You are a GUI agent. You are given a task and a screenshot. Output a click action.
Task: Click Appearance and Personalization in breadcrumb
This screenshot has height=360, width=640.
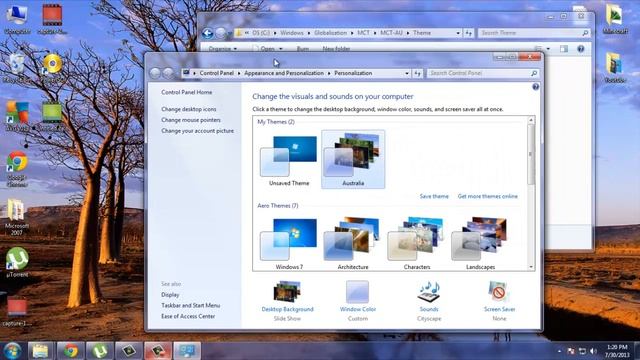[x=284, y=73]
